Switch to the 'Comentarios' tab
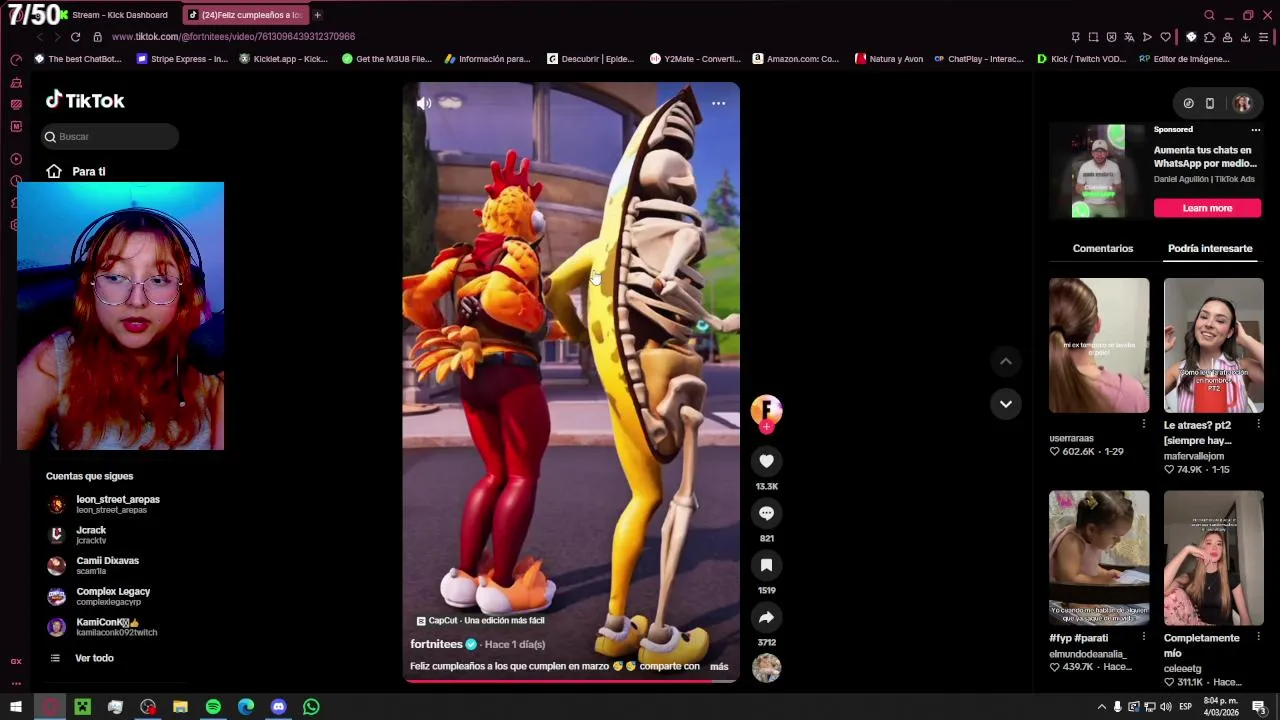Screen dimensions: 1280x720 pyautogui.click(x=1103, y=248)
